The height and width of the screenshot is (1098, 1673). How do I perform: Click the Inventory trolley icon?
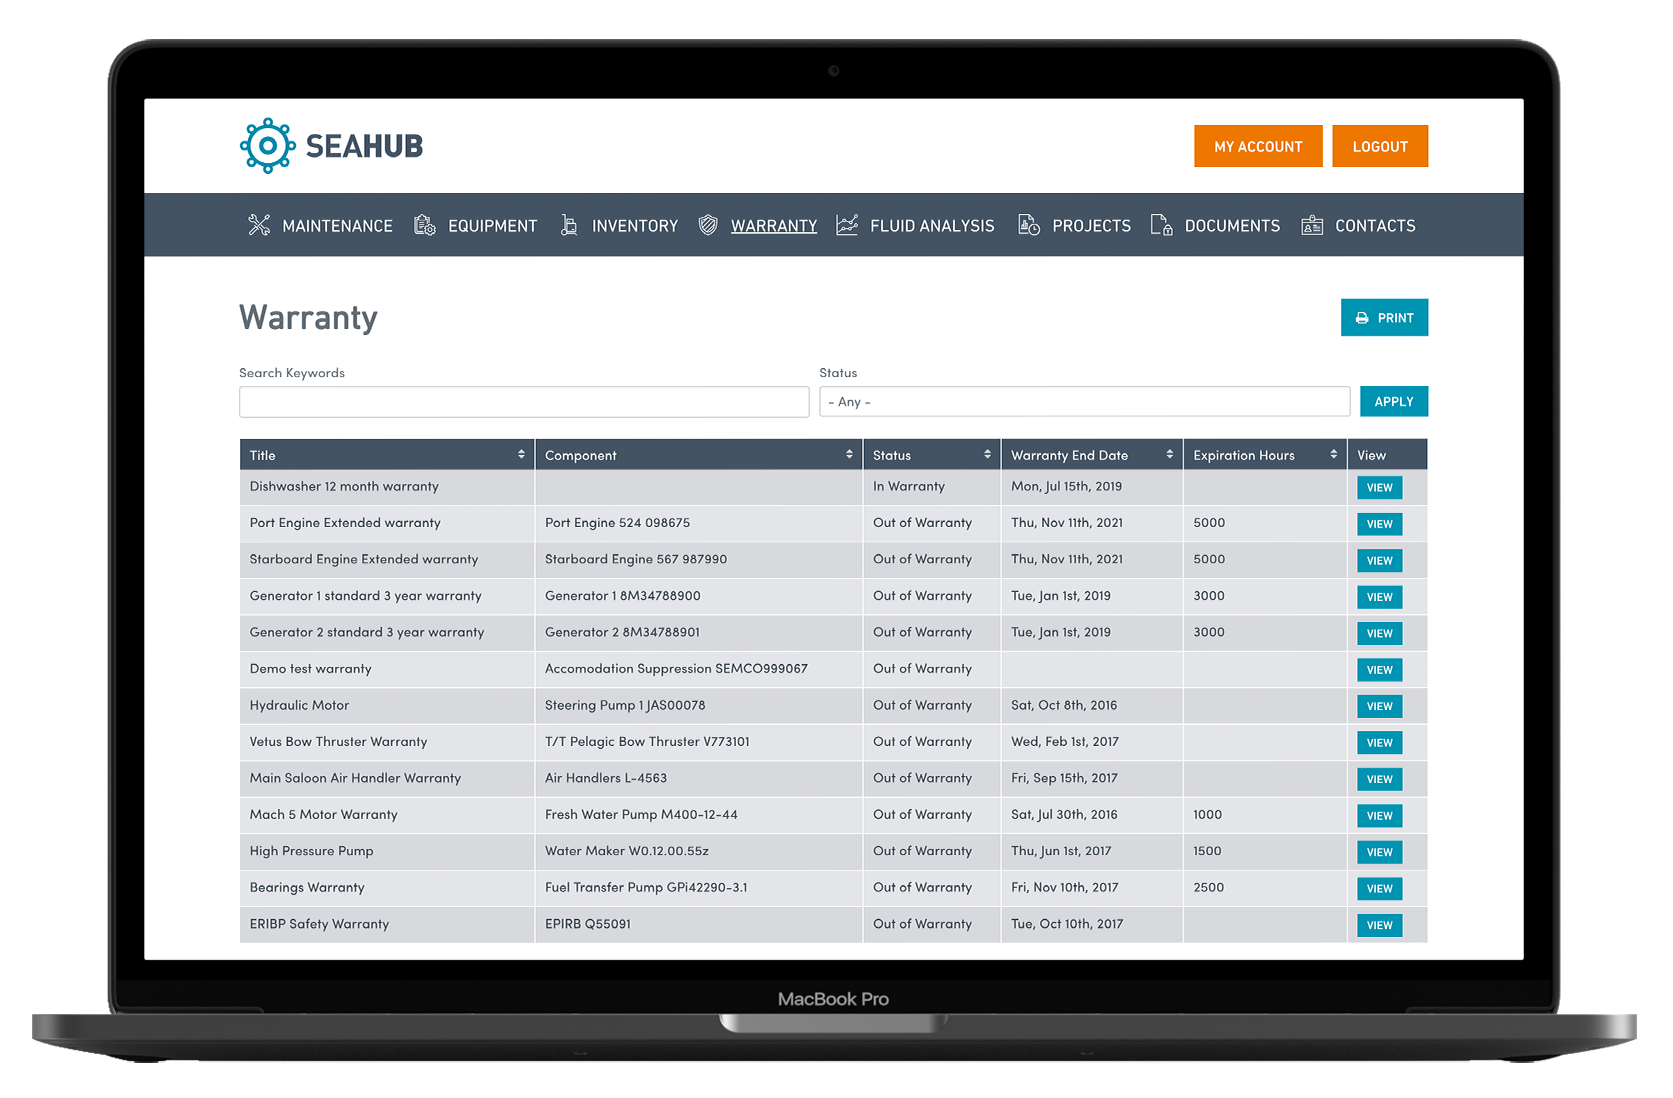point(569,225)
